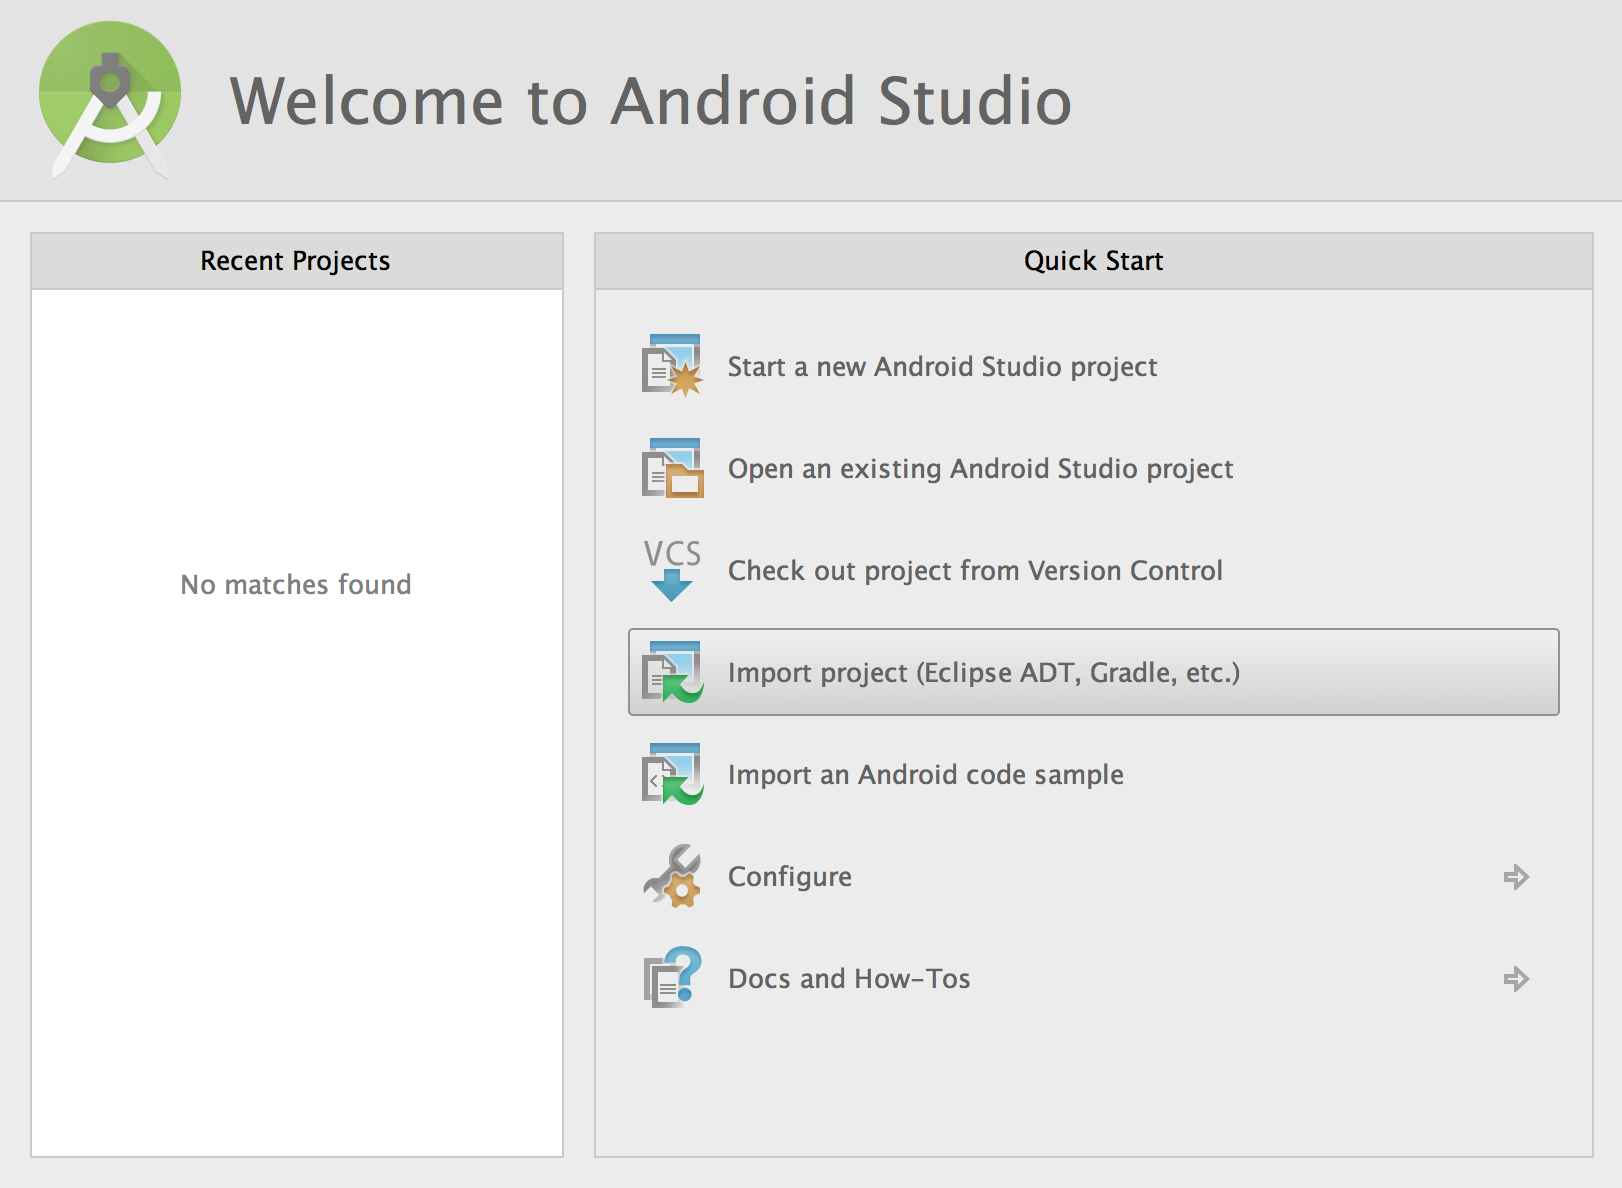
Task: Click the Android code sample import icon
Action: point(672,774)
